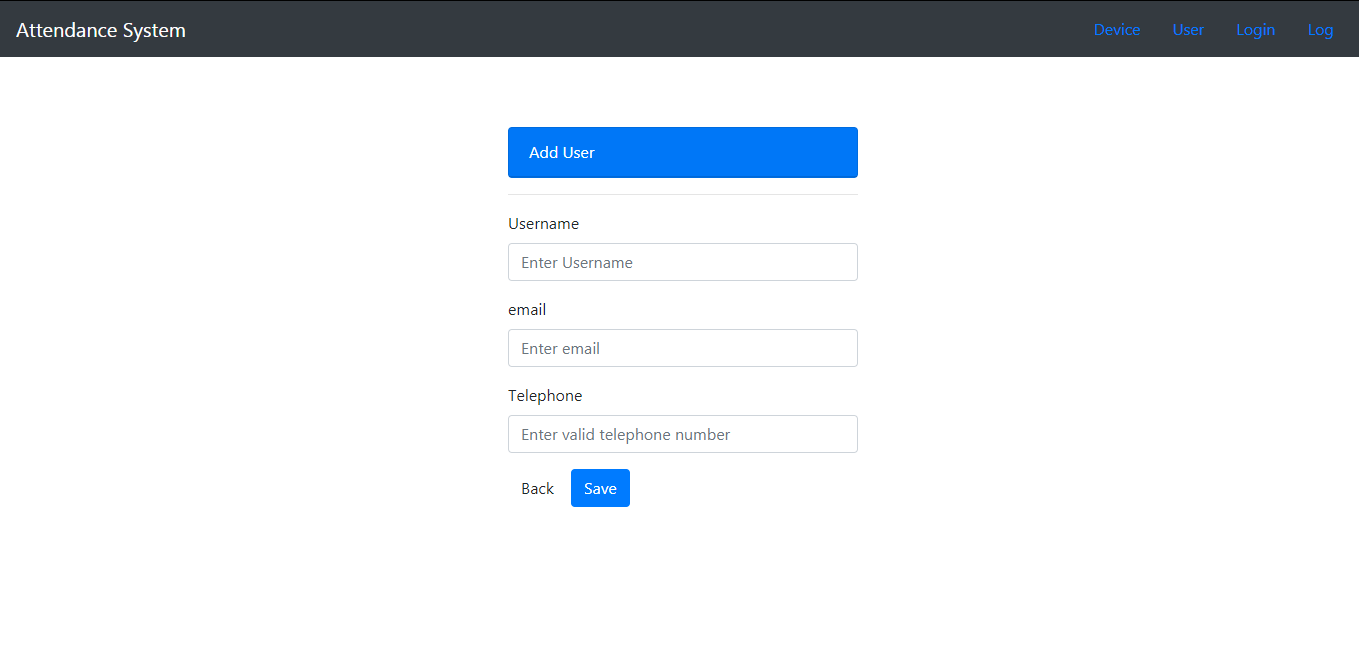Screen dimensions: 1359x646
Task: Save the new user
Action: pyautogui.click(x=600, y=488)
